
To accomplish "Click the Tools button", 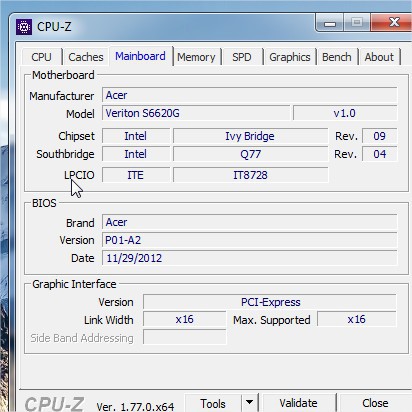I will click(x=213, y=403).
